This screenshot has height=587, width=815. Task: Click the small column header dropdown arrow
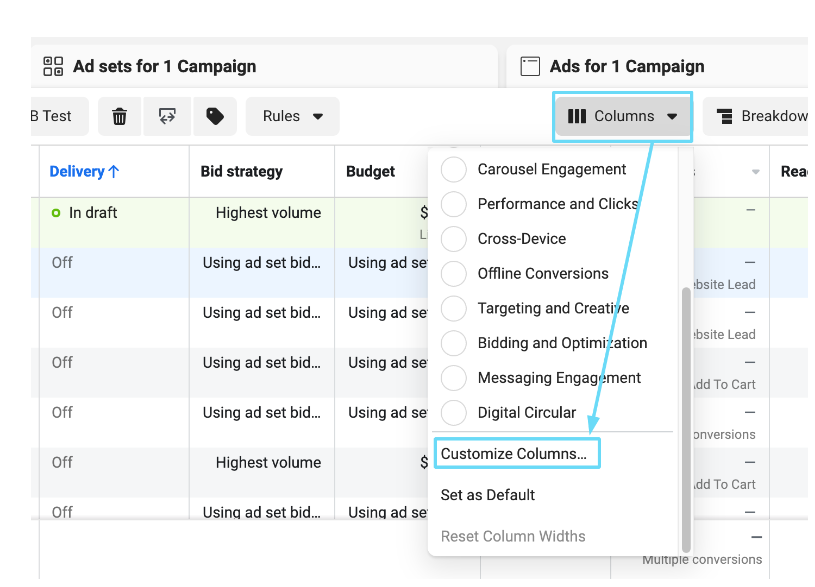point(756,172)
